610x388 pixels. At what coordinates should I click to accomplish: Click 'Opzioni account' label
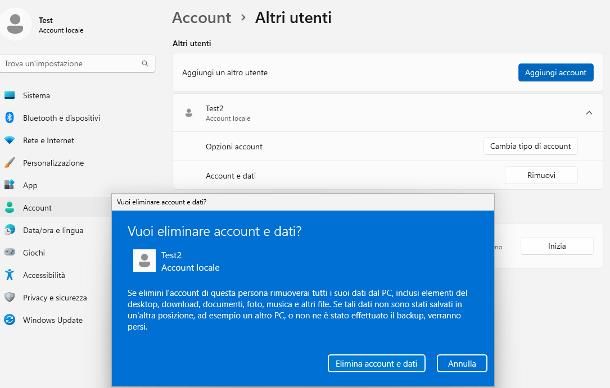[x=234, y=147]
